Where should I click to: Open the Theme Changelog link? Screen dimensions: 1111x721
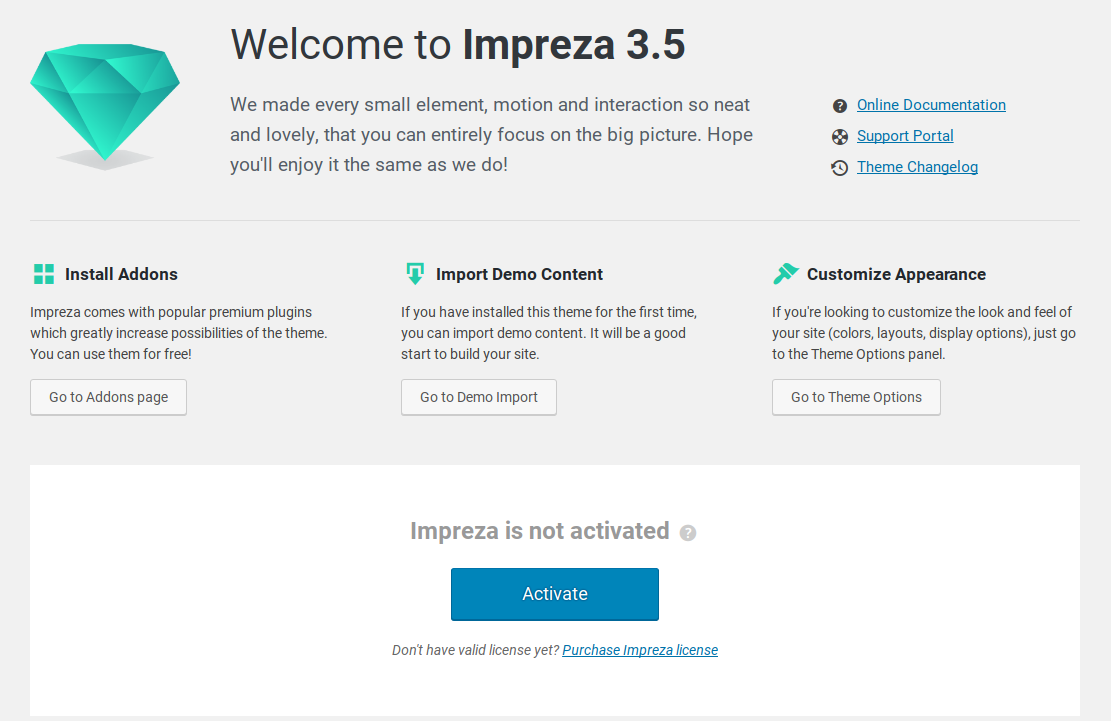(x=916, y=166)
